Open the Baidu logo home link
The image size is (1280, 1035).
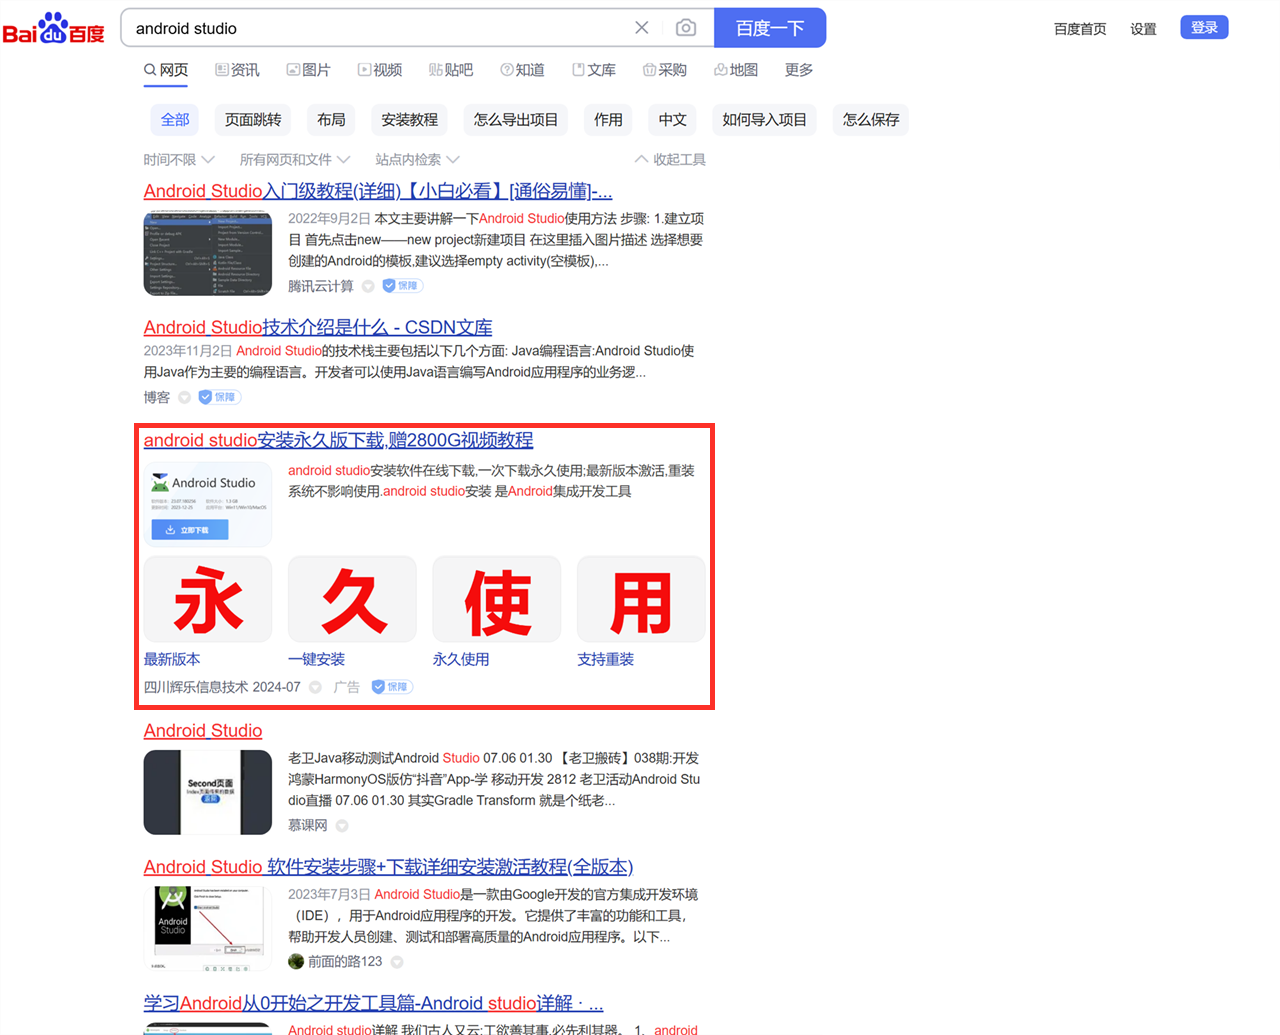[54, 28]
